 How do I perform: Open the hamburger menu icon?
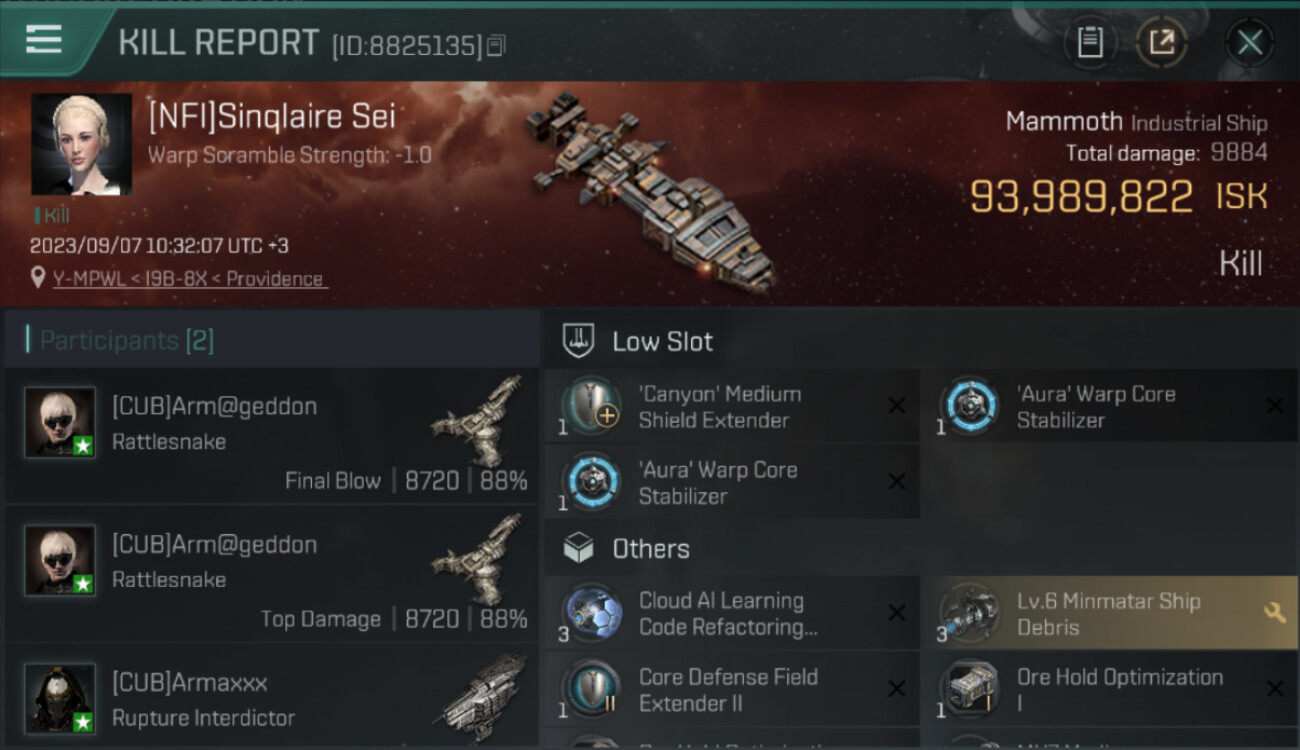[43, 40]
